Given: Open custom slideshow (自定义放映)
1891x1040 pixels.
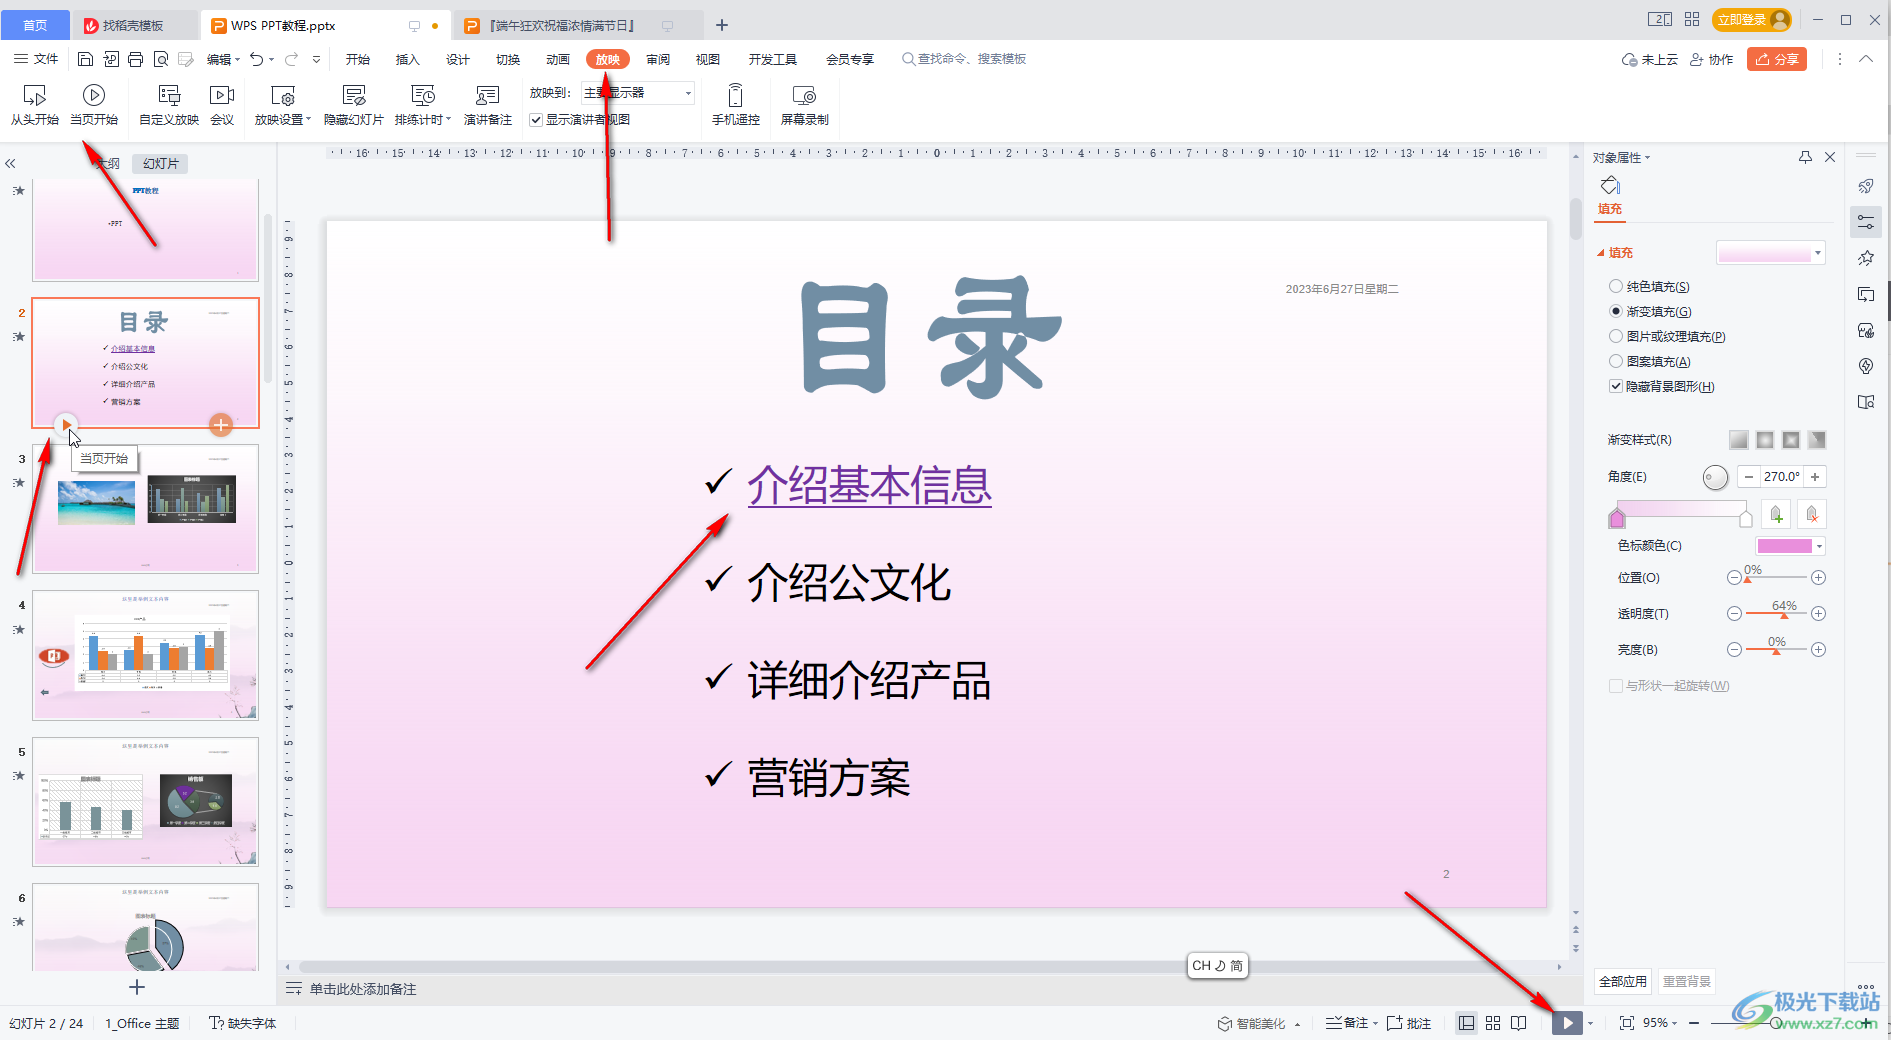Looking at the screenshot, I should coord(169,105).
